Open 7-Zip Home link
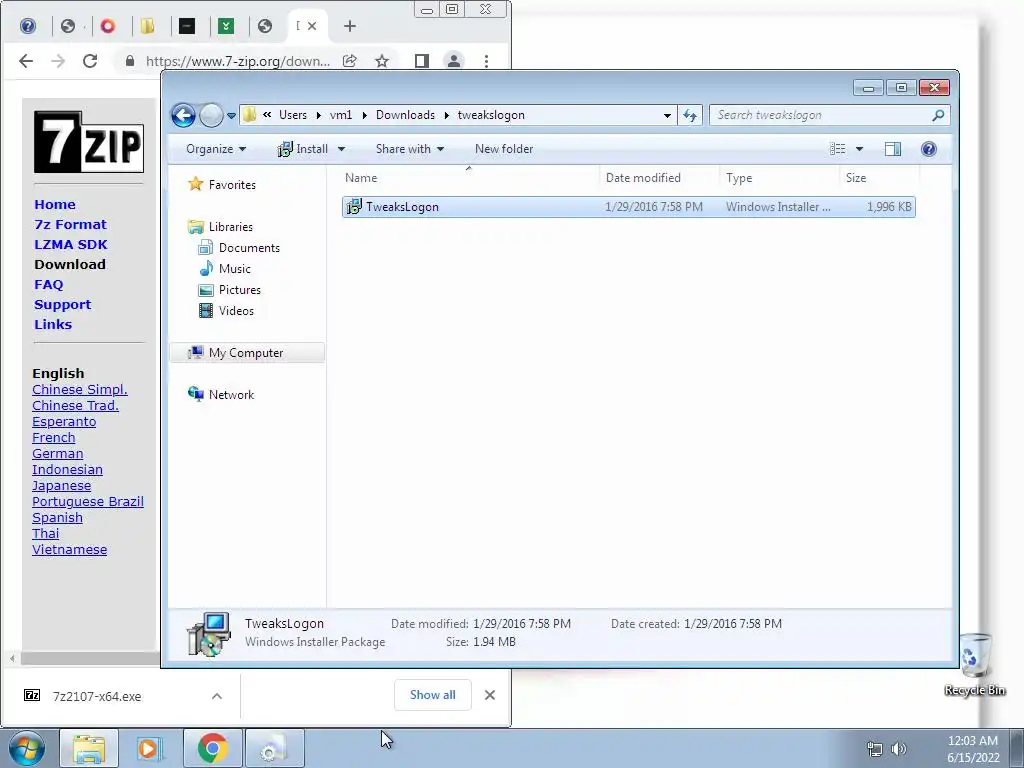 (x=55, y=204)
